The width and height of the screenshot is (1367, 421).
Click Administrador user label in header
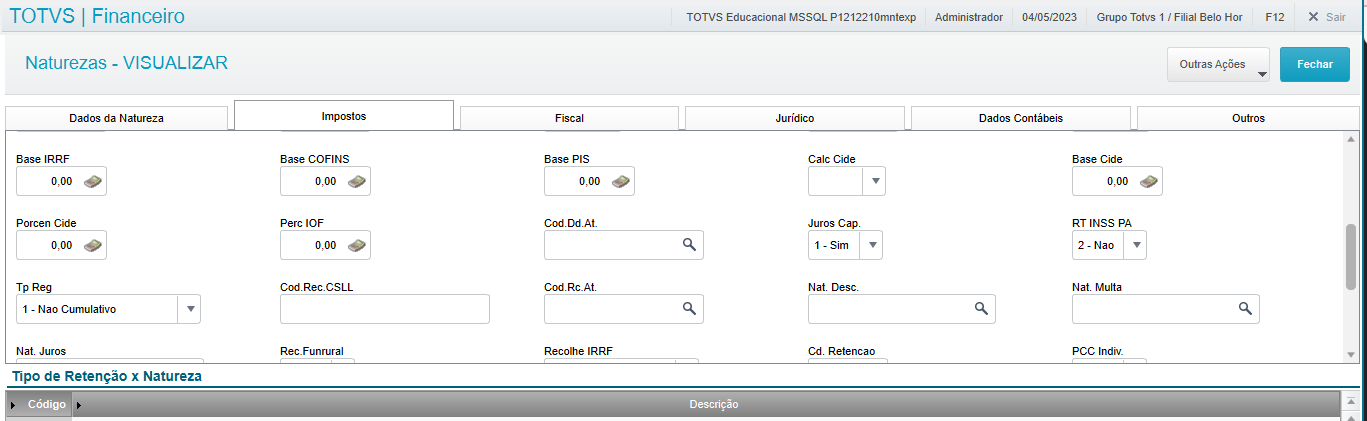[968, 17]
